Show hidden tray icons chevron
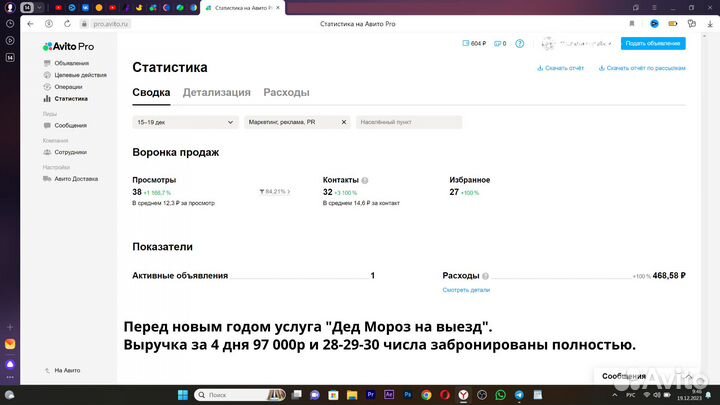 (615, 395)
